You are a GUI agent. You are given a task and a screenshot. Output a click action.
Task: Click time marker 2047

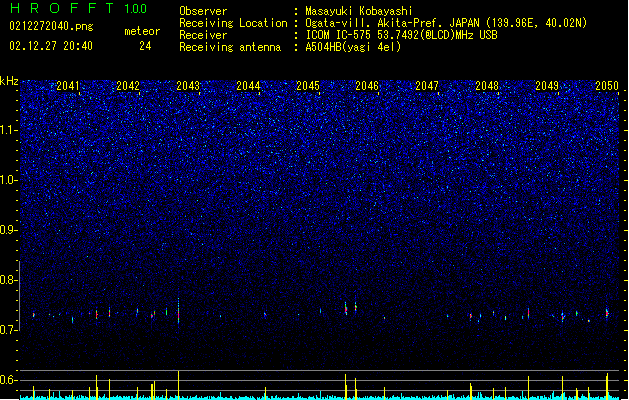tap(427, 85)
